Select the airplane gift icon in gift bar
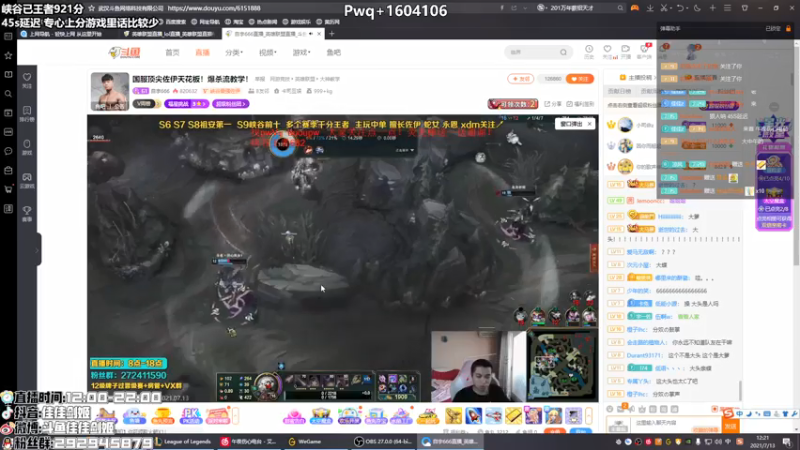 (493, 416)
